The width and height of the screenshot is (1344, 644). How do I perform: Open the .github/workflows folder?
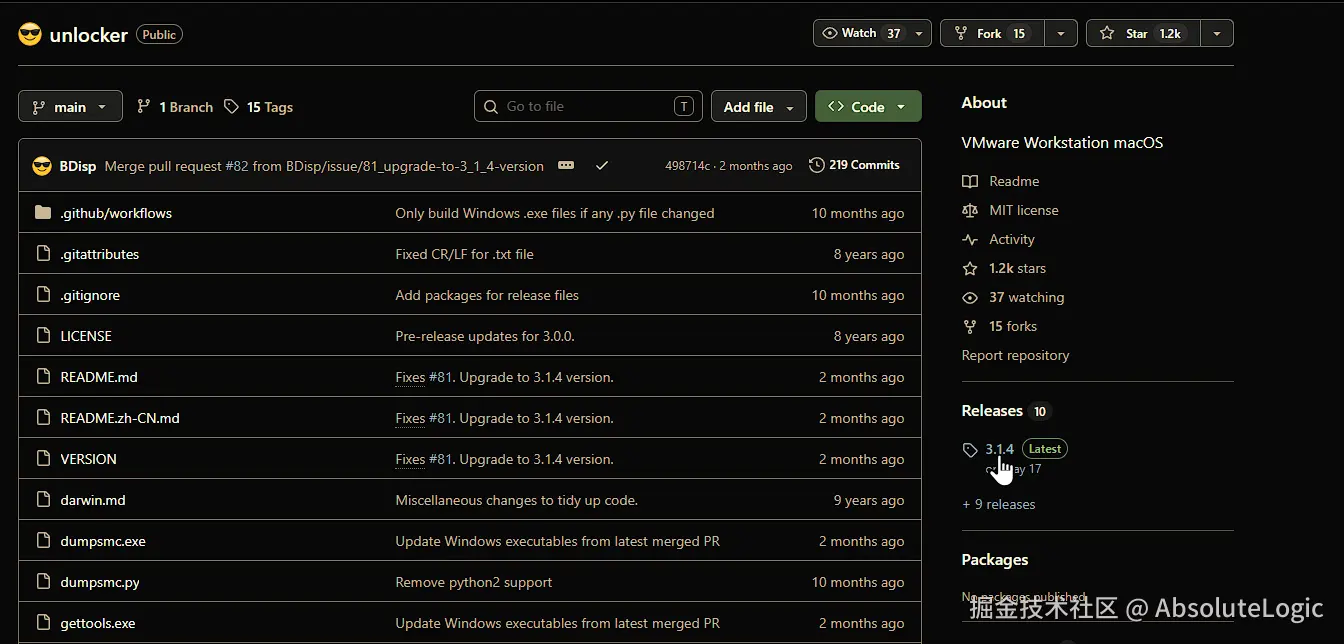tap(116, 213)
